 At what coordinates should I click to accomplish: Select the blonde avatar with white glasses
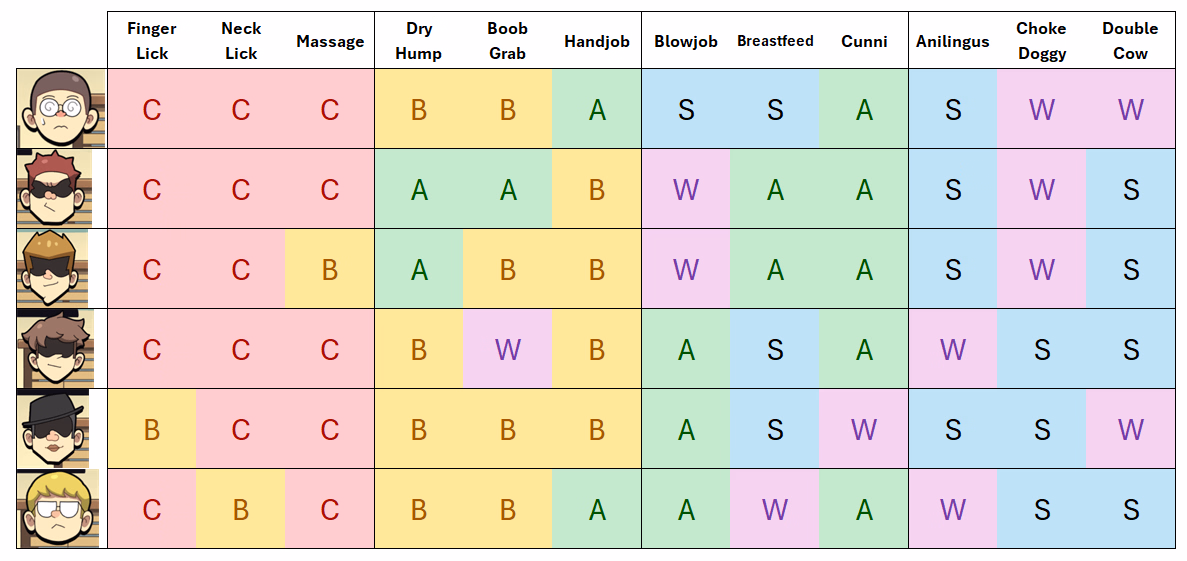(x=60, y=508)
